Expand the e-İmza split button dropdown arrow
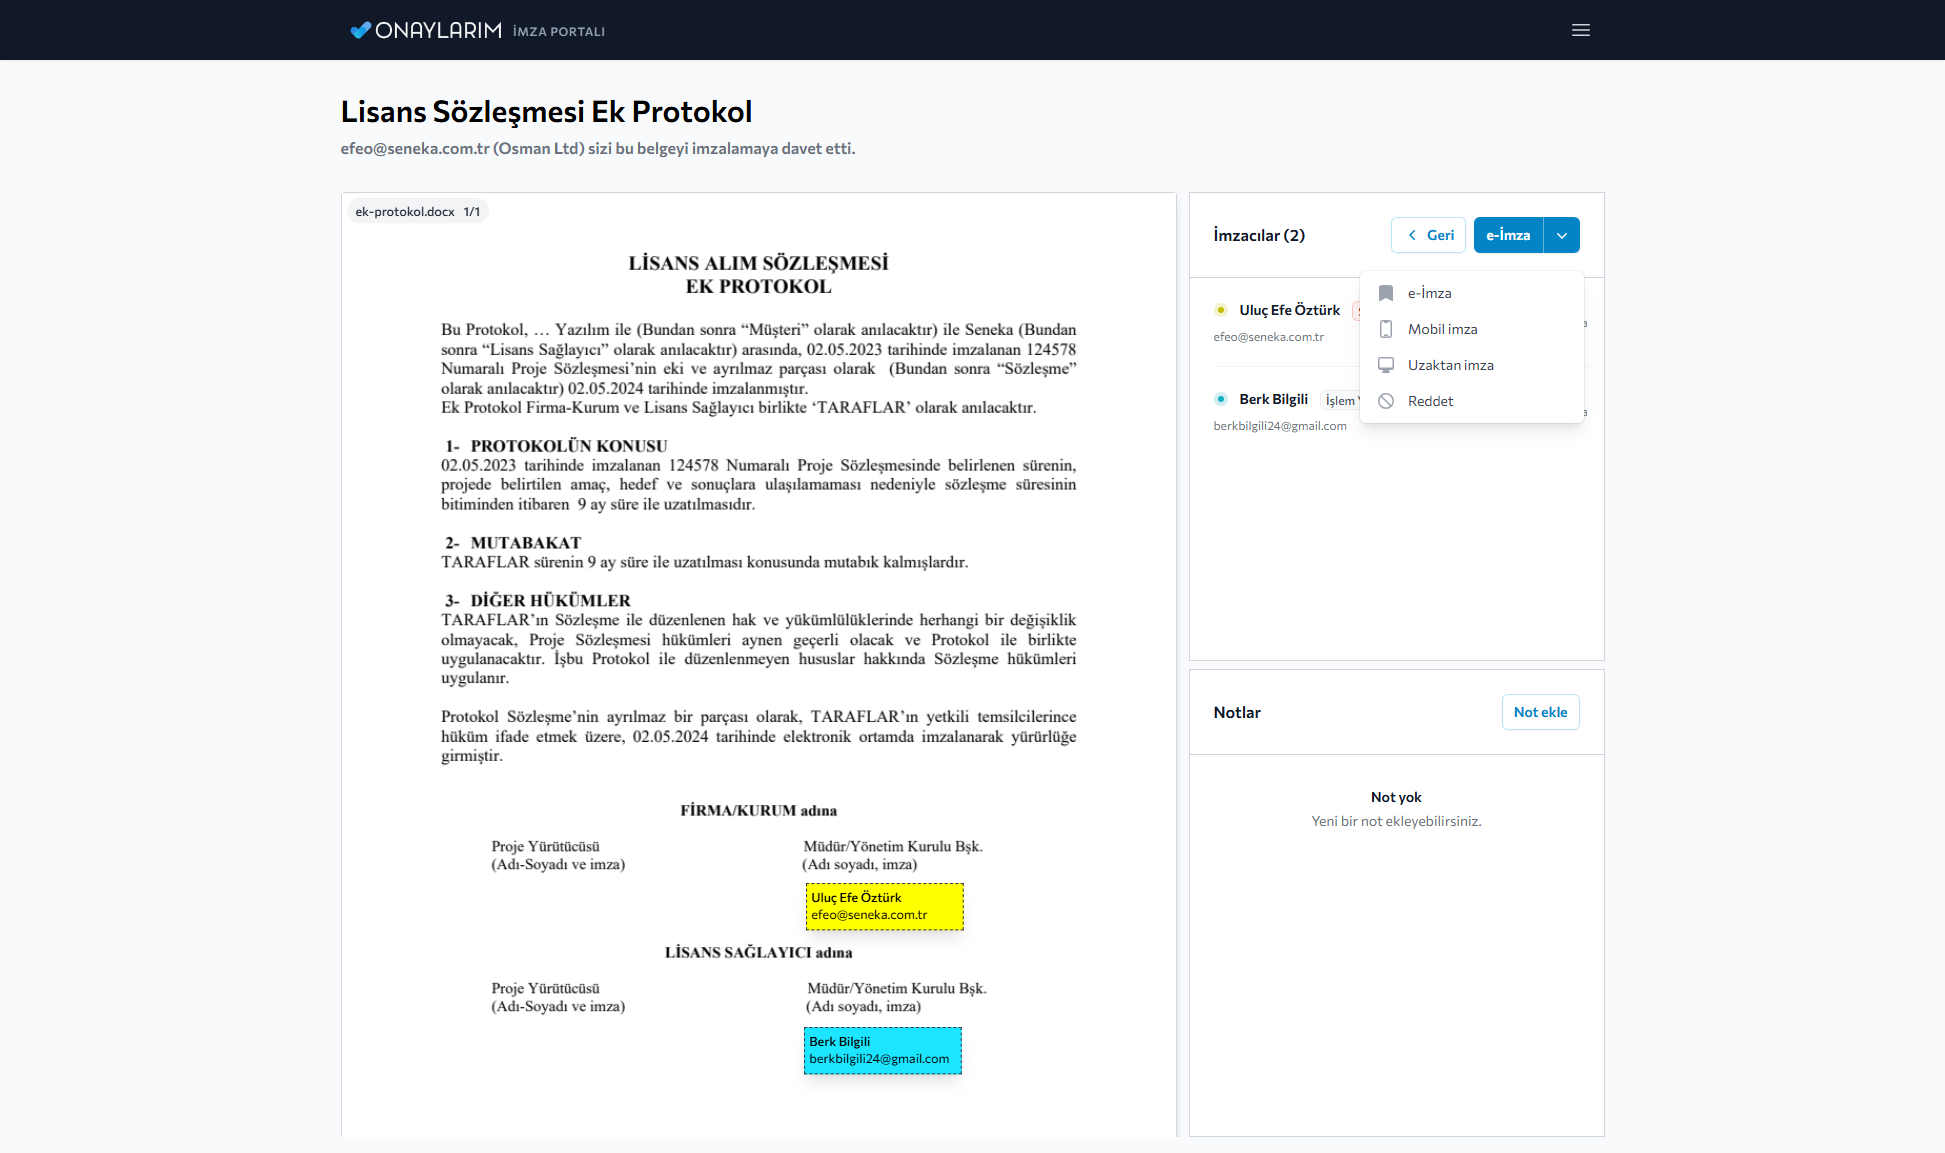Screen dimensions: 1945x1153 point(1561,235)
